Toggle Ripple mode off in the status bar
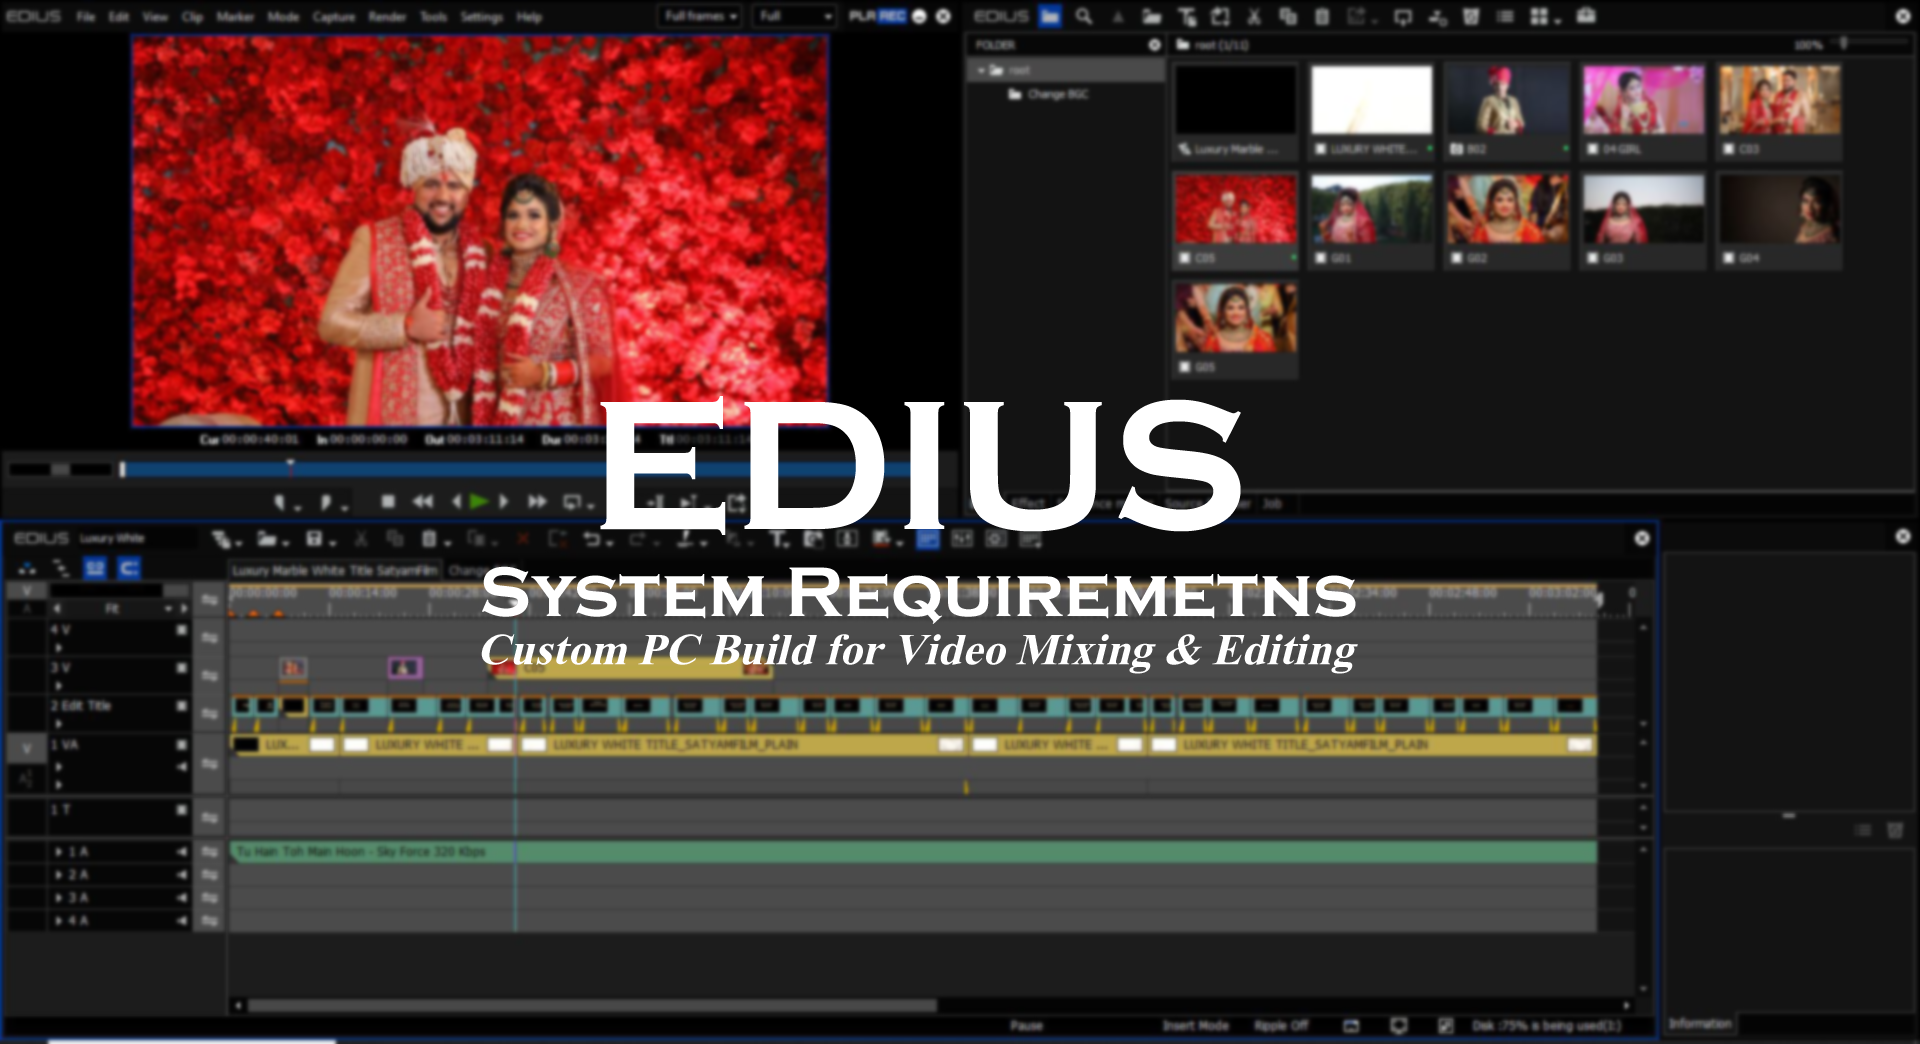The height and width of the screenshot is (1044, 1920). click(1280, 1025)
